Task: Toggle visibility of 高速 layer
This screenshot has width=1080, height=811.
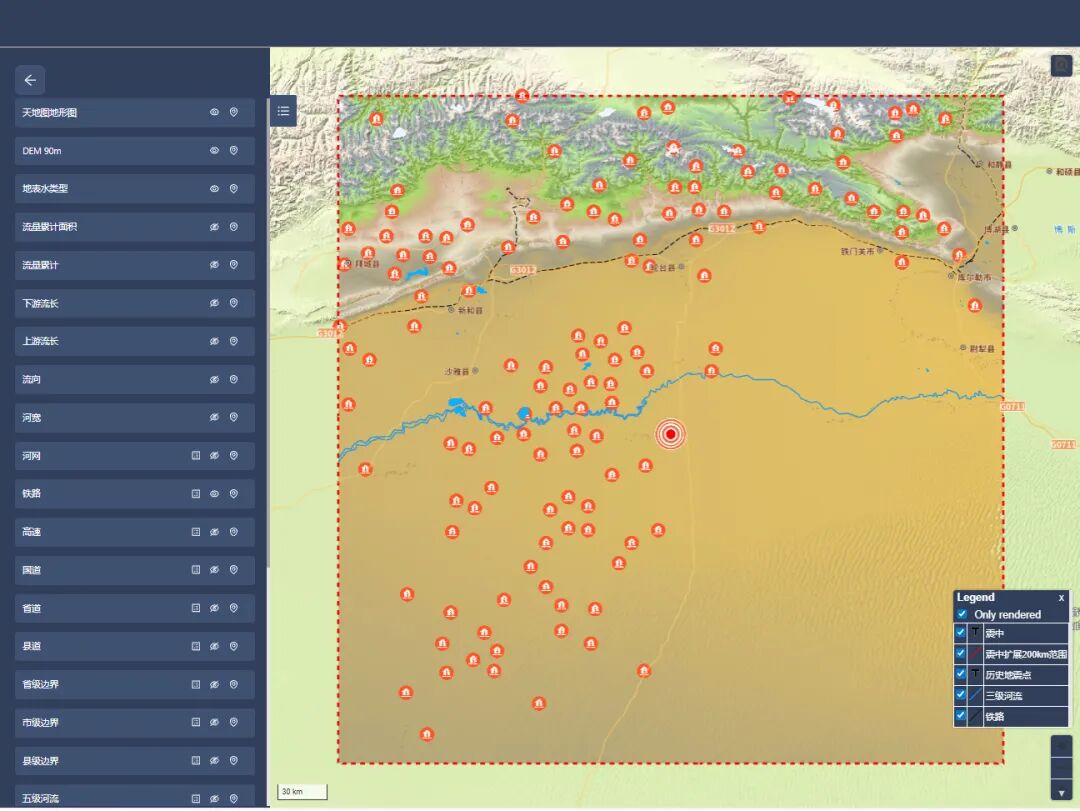Action: [214, 532]
